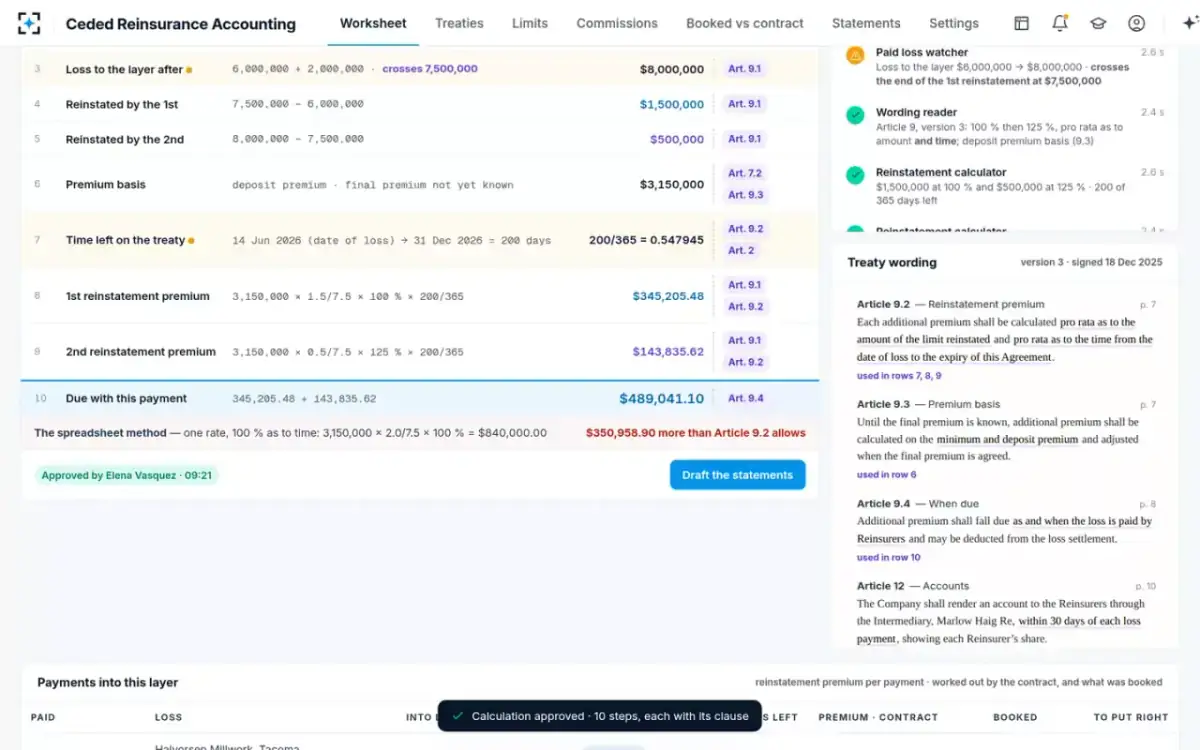The image size is (1200, 750).
Task: Open the user account icon
Action: click(x=1136, y=23)
